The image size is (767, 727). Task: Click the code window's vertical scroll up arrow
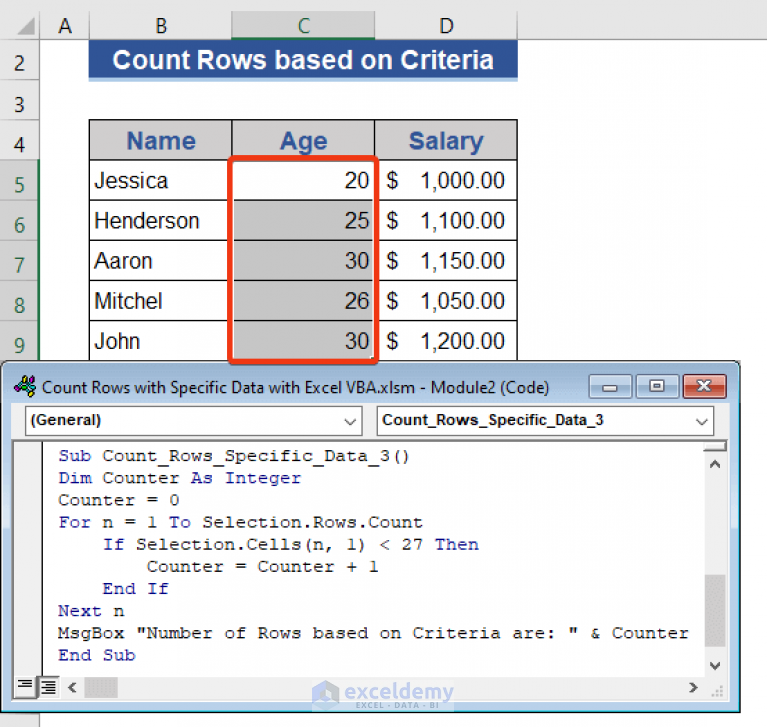[715, 464]
